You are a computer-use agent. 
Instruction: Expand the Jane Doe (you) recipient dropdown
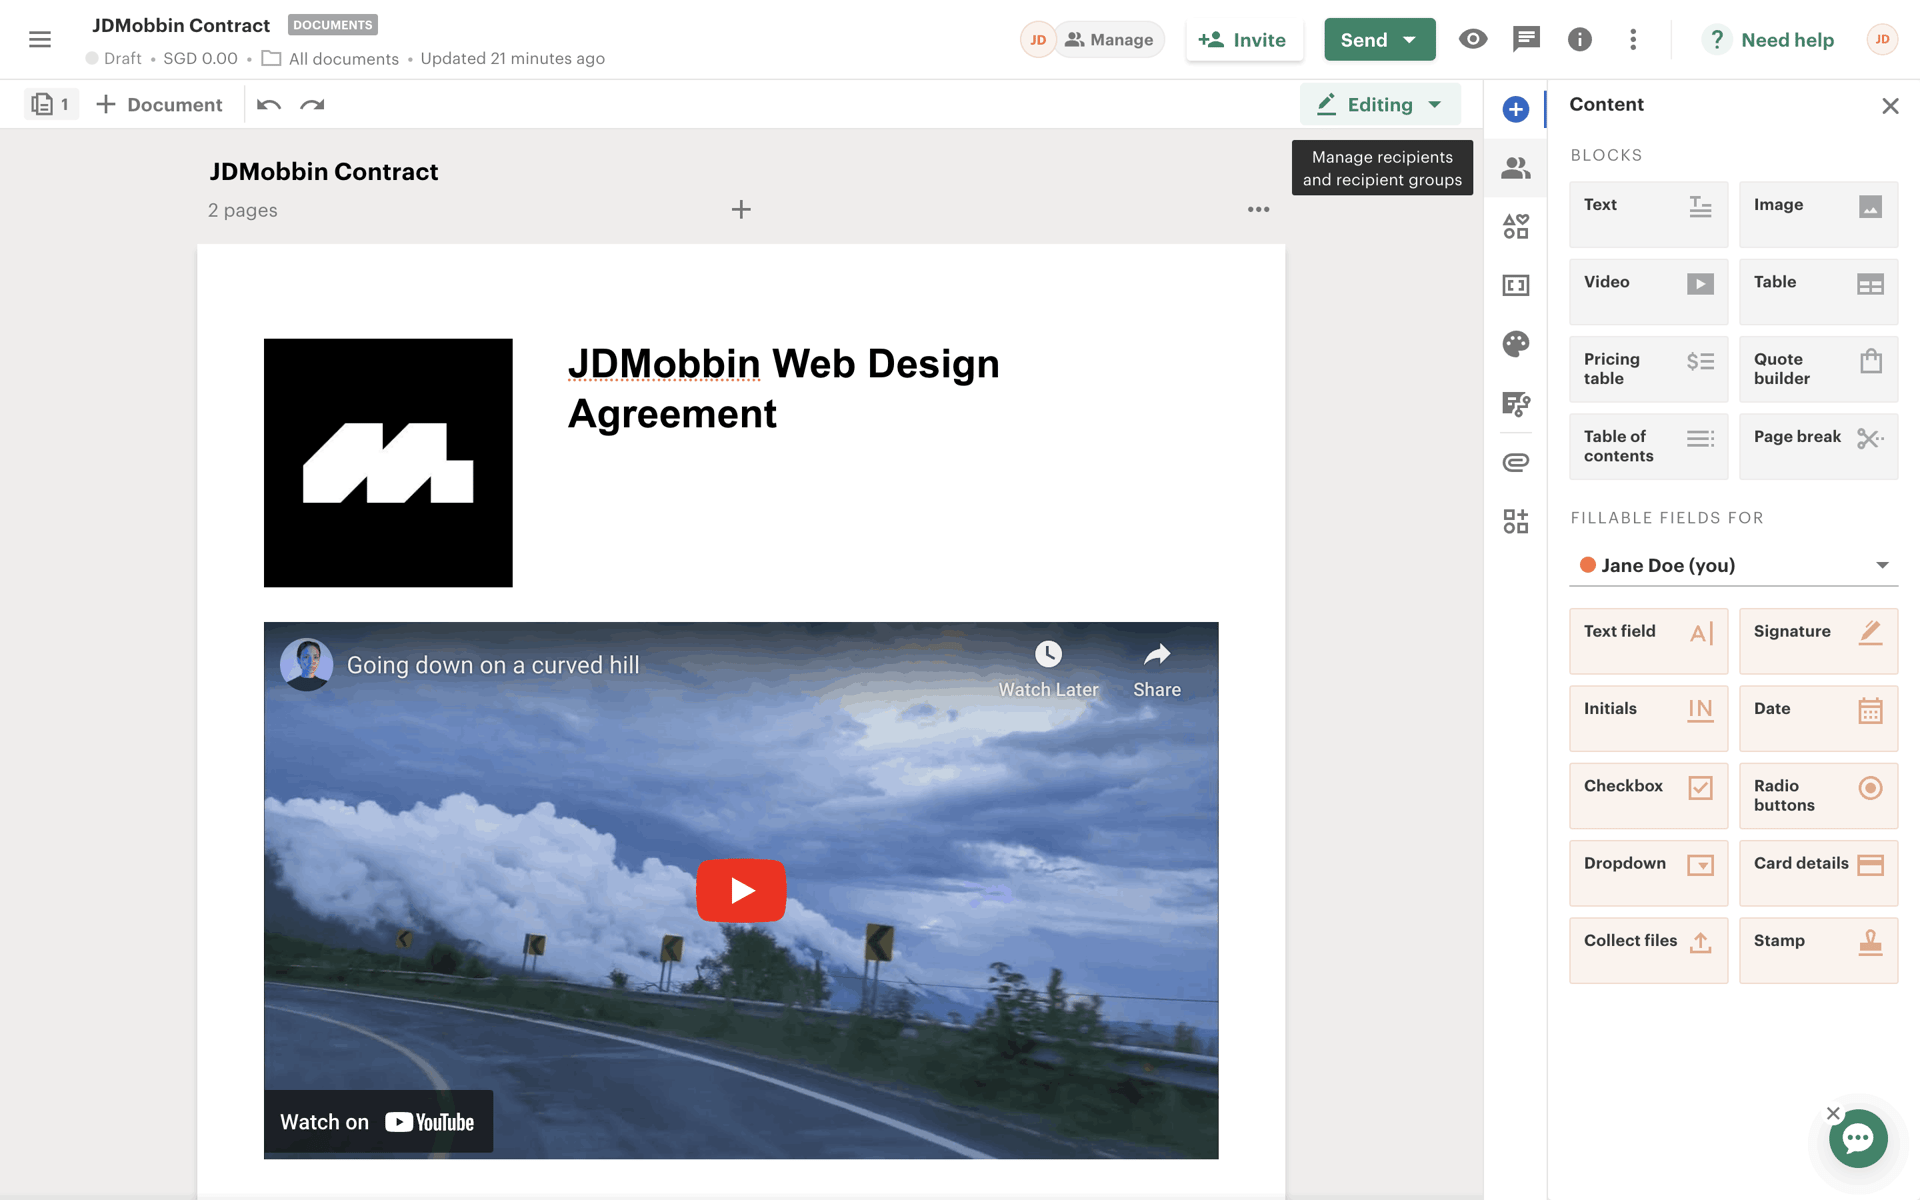(x=1733, y=565)
